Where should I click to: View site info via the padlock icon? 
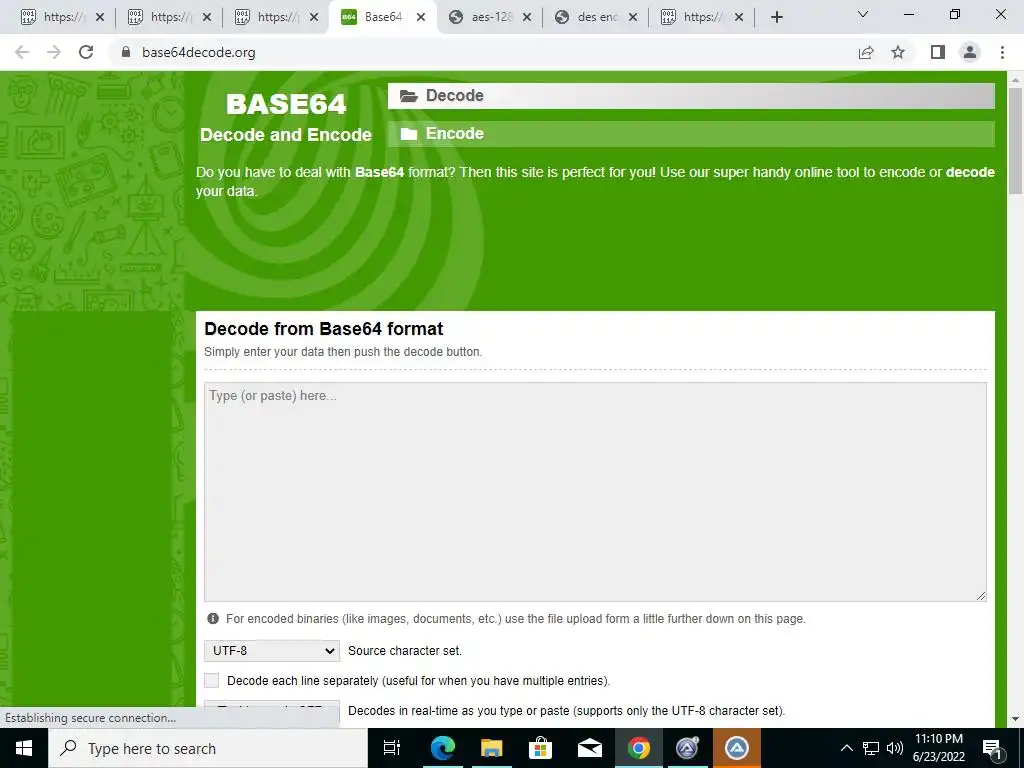pos(126,52)
